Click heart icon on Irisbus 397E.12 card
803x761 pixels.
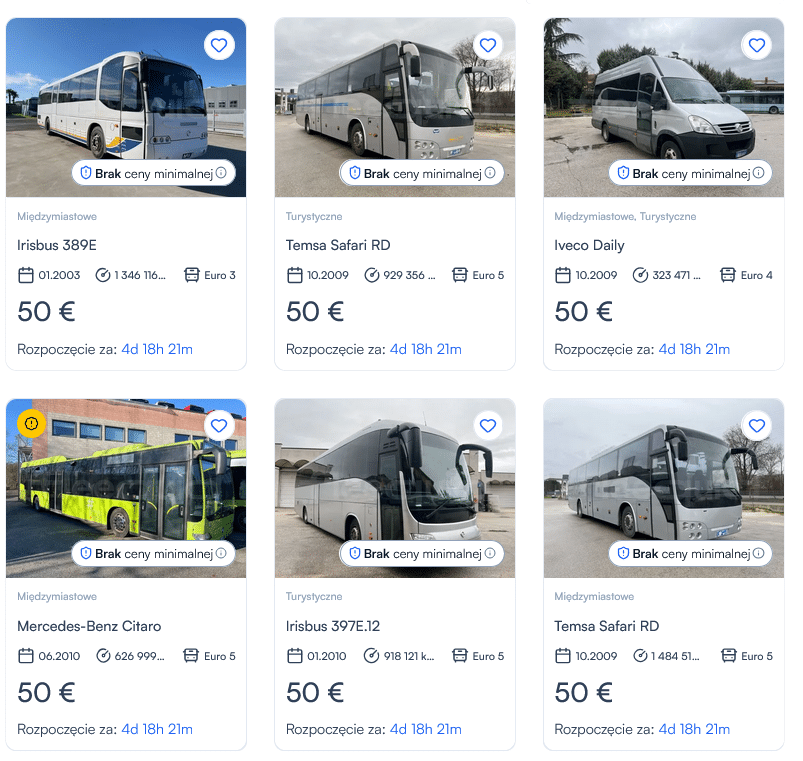[x=488, y=426]
